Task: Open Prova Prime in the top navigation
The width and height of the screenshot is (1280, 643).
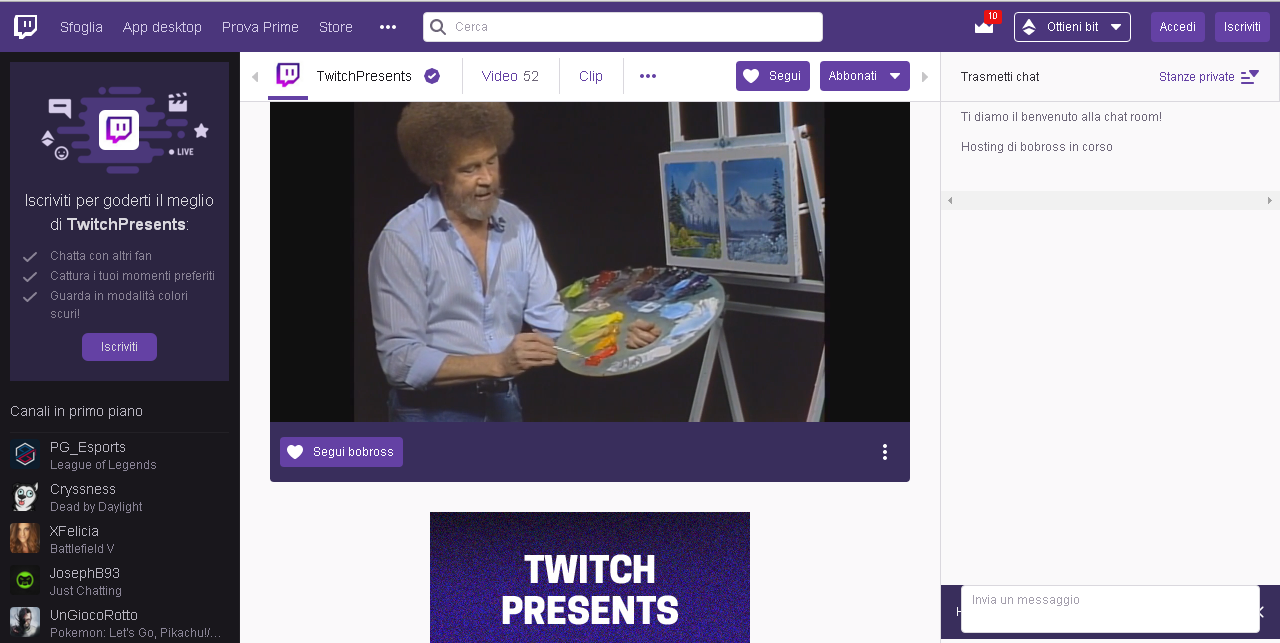Action: [x=260, y=27]
